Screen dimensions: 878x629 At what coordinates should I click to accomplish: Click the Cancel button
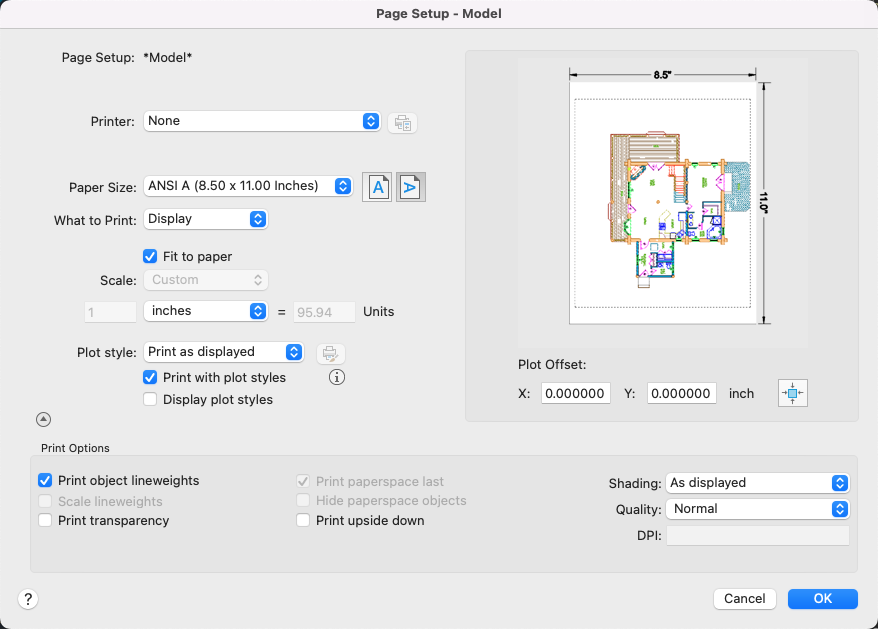(745, 599)
